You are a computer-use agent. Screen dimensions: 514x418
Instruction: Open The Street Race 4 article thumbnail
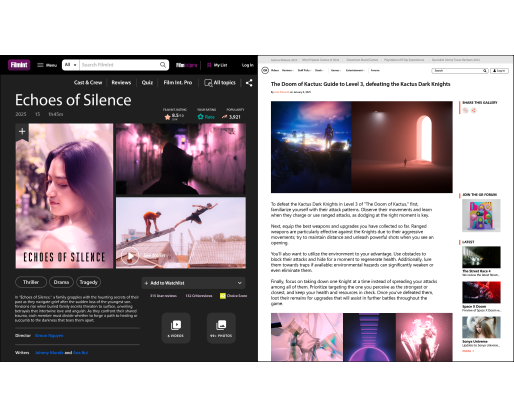[481, 257]
